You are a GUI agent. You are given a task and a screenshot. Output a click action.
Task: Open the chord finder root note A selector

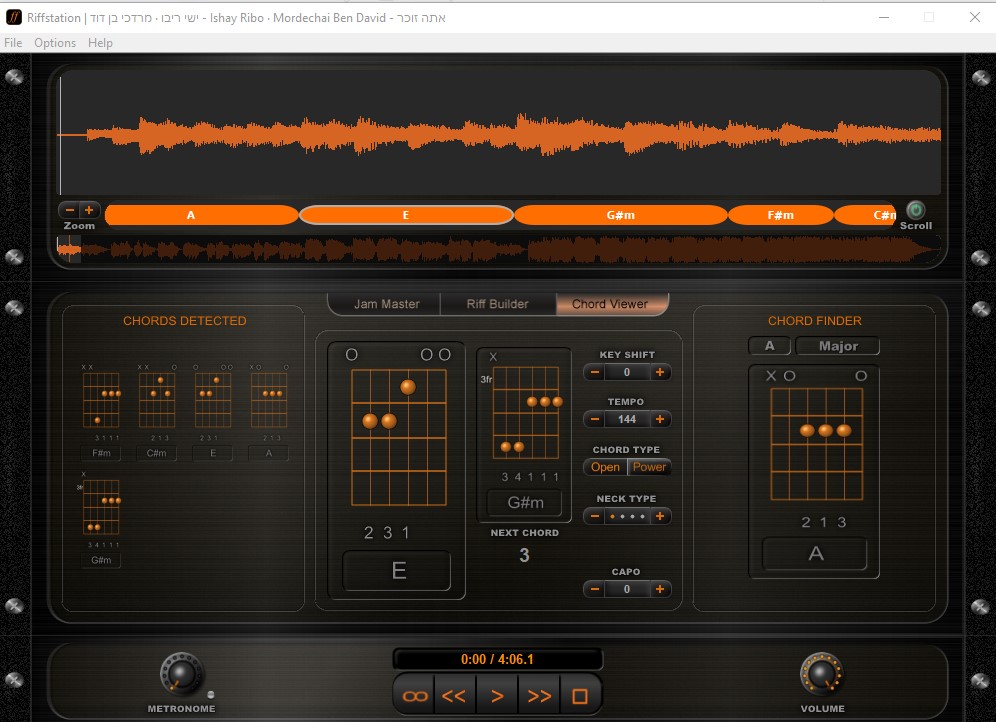tap(769, 346)
